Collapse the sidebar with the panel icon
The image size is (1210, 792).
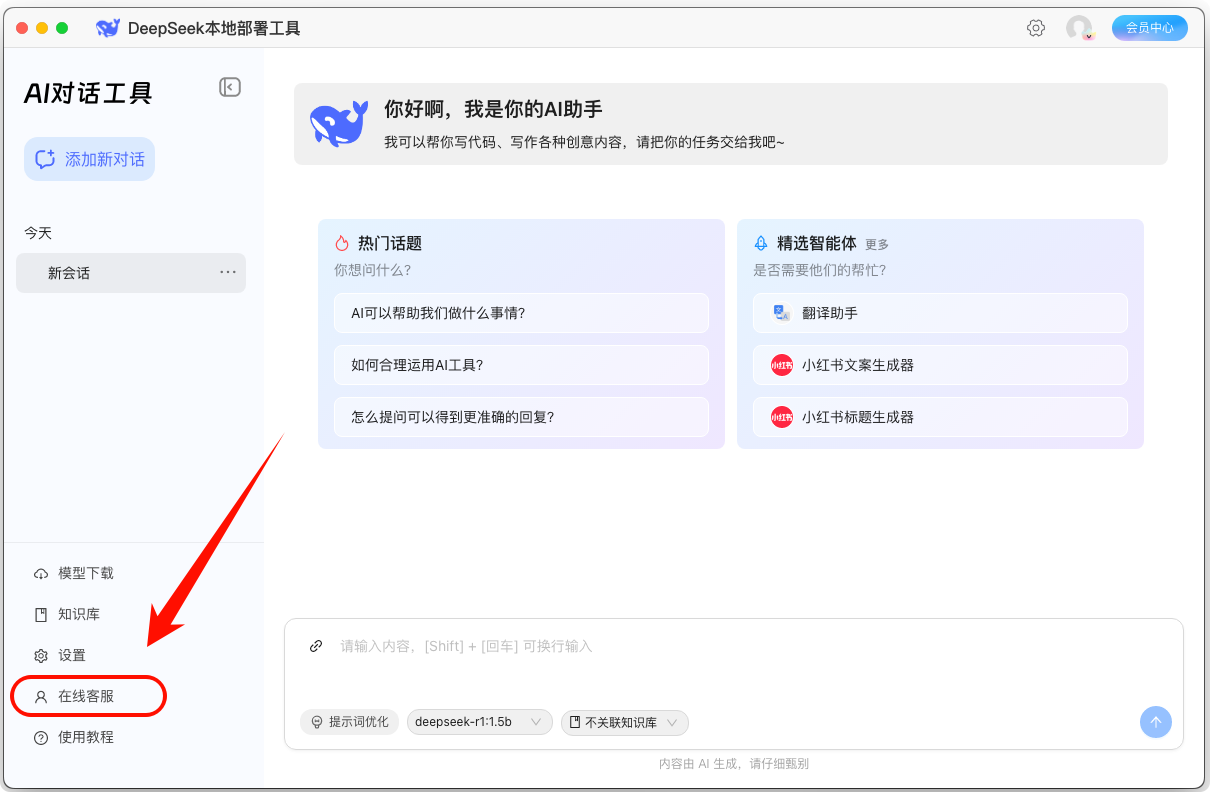point(230,87)
